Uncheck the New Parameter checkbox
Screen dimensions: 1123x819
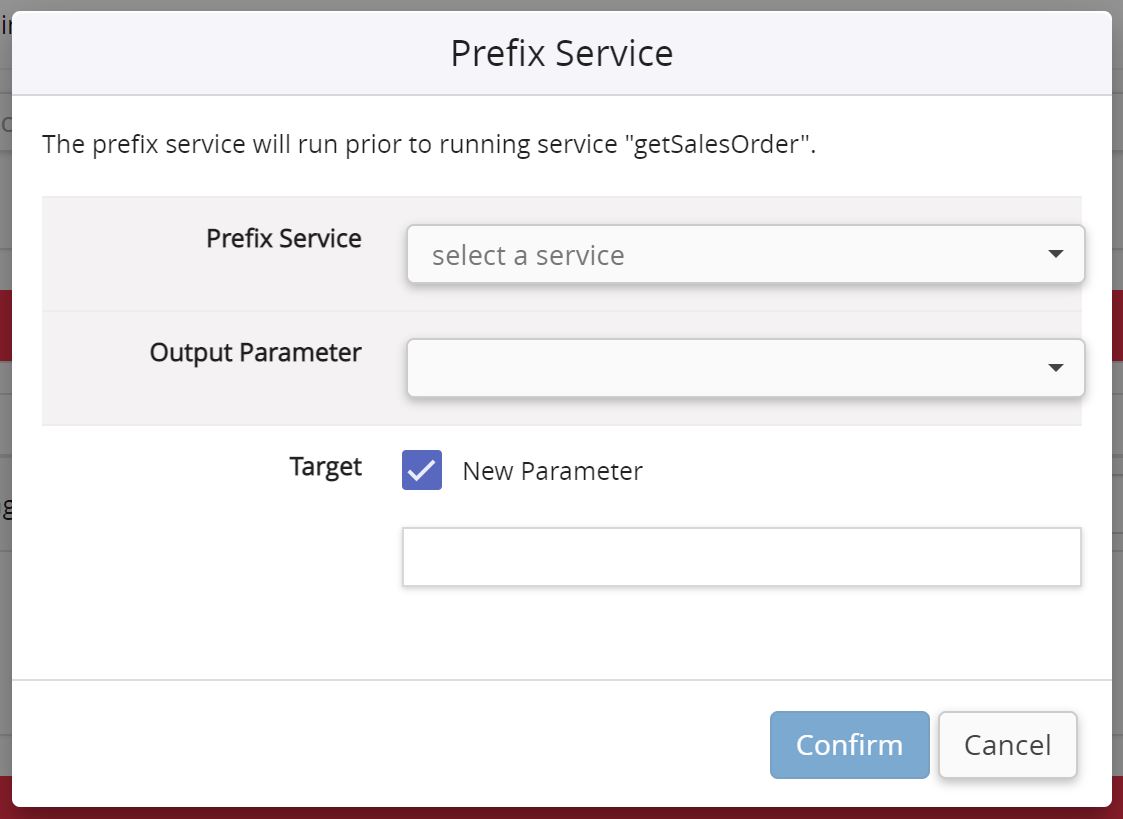click(x=422, y=470)
